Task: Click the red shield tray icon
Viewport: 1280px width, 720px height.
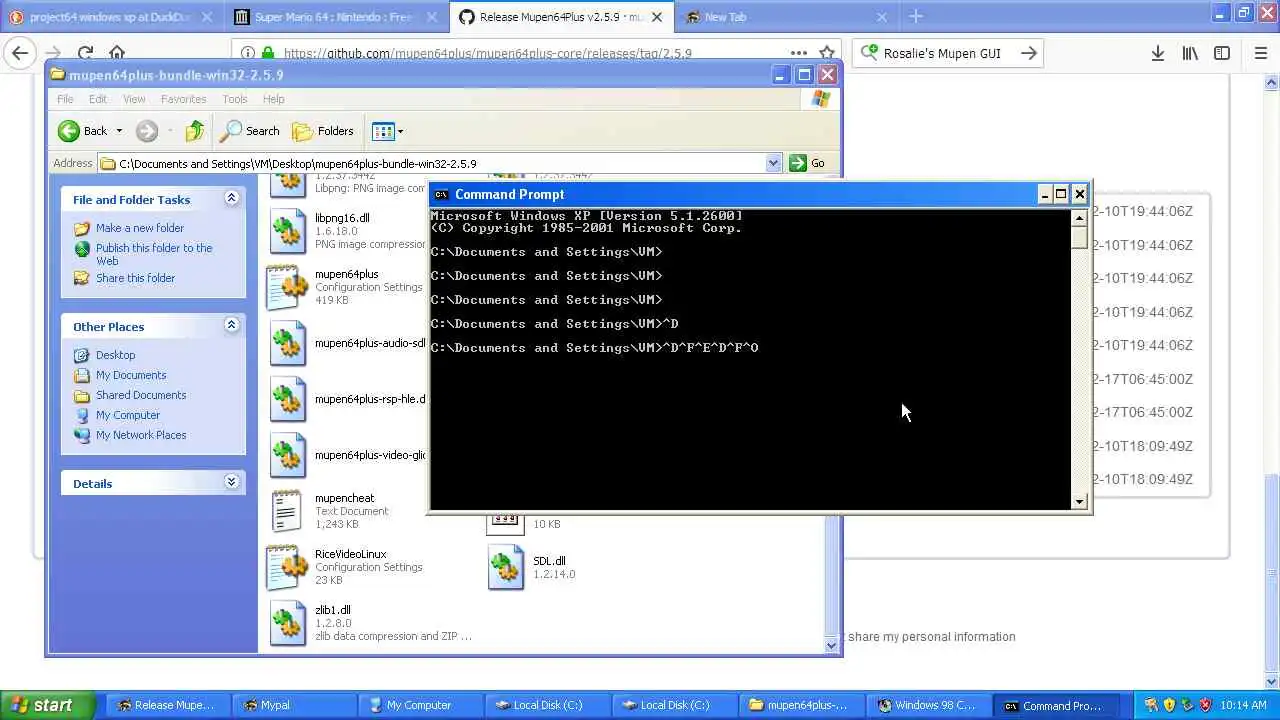Action: click(1205, 705)
